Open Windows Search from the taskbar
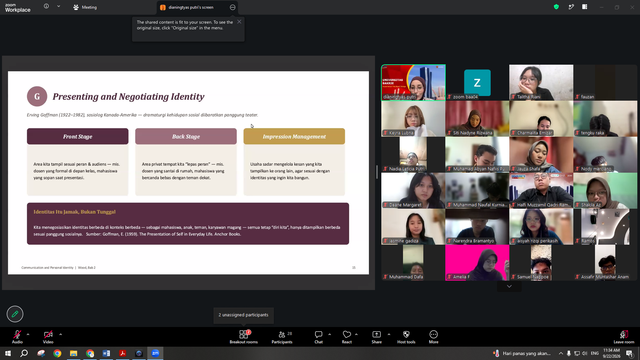Screen dimensions: 640x360 (24, 353)
